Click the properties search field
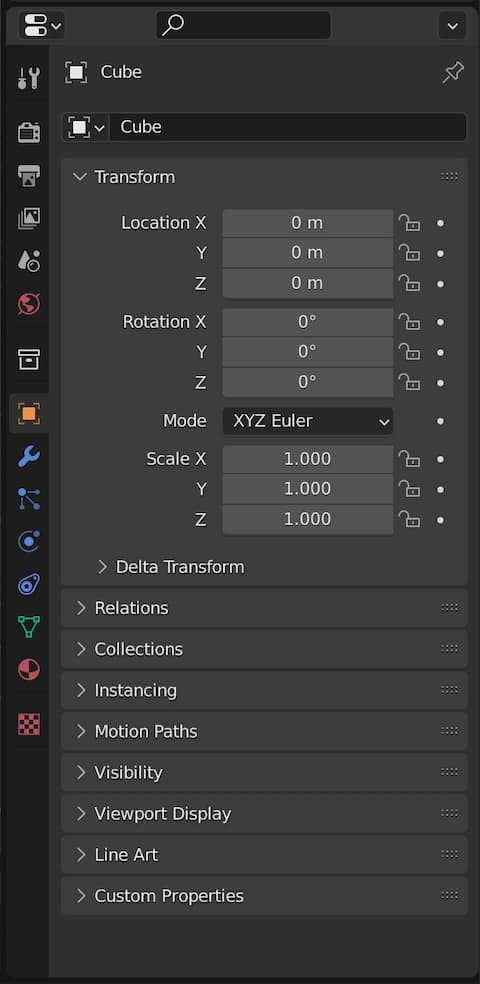The width and height of the screenshot is (480, 984). tap(243, 25)
